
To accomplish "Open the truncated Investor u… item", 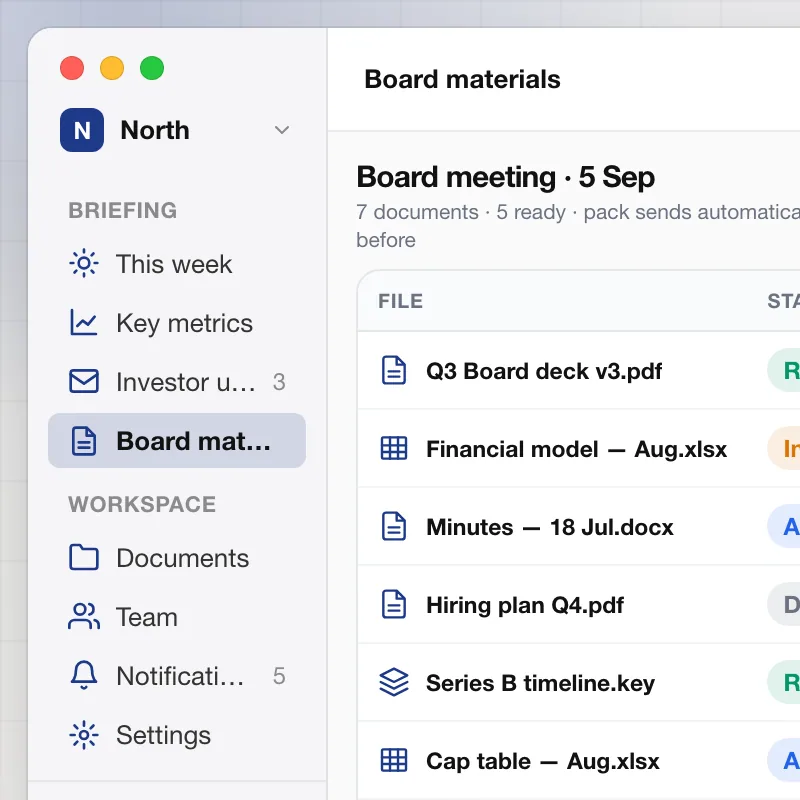I will point(177,382).
